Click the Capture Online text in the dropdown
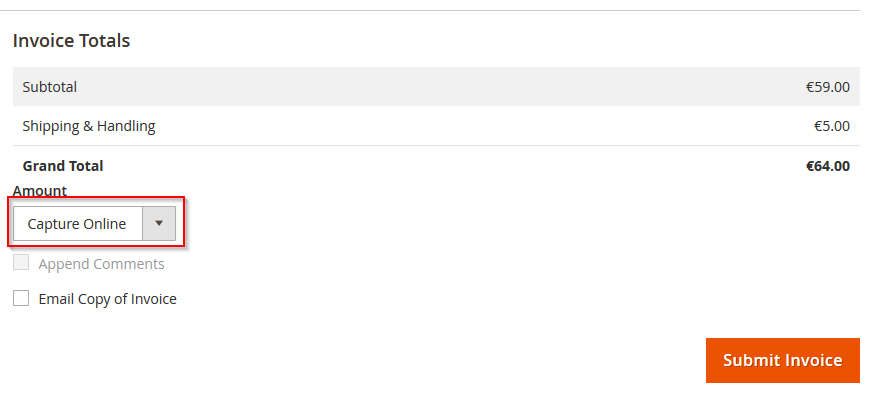Viewport: 878px width, 409px height. (77, 224)
